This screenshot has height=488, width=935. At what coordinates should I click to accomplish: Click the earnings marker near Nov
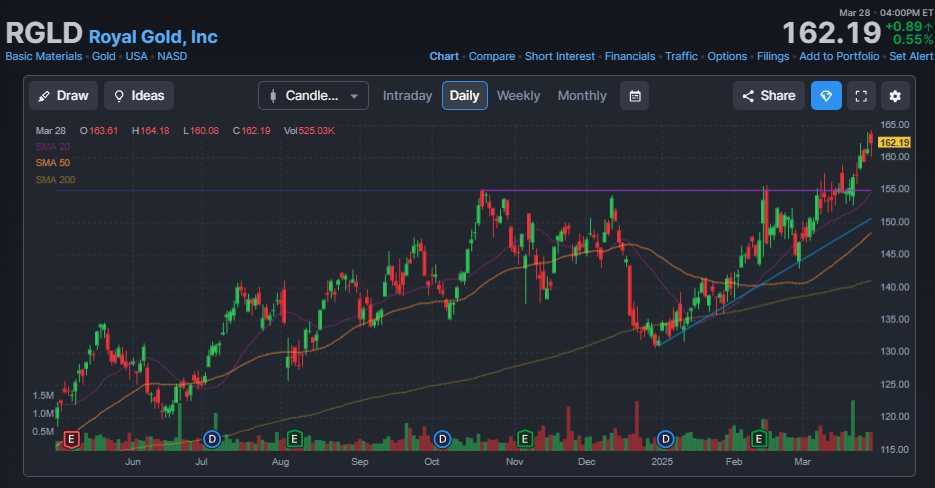pyautogui.click(x=525, y=440)
